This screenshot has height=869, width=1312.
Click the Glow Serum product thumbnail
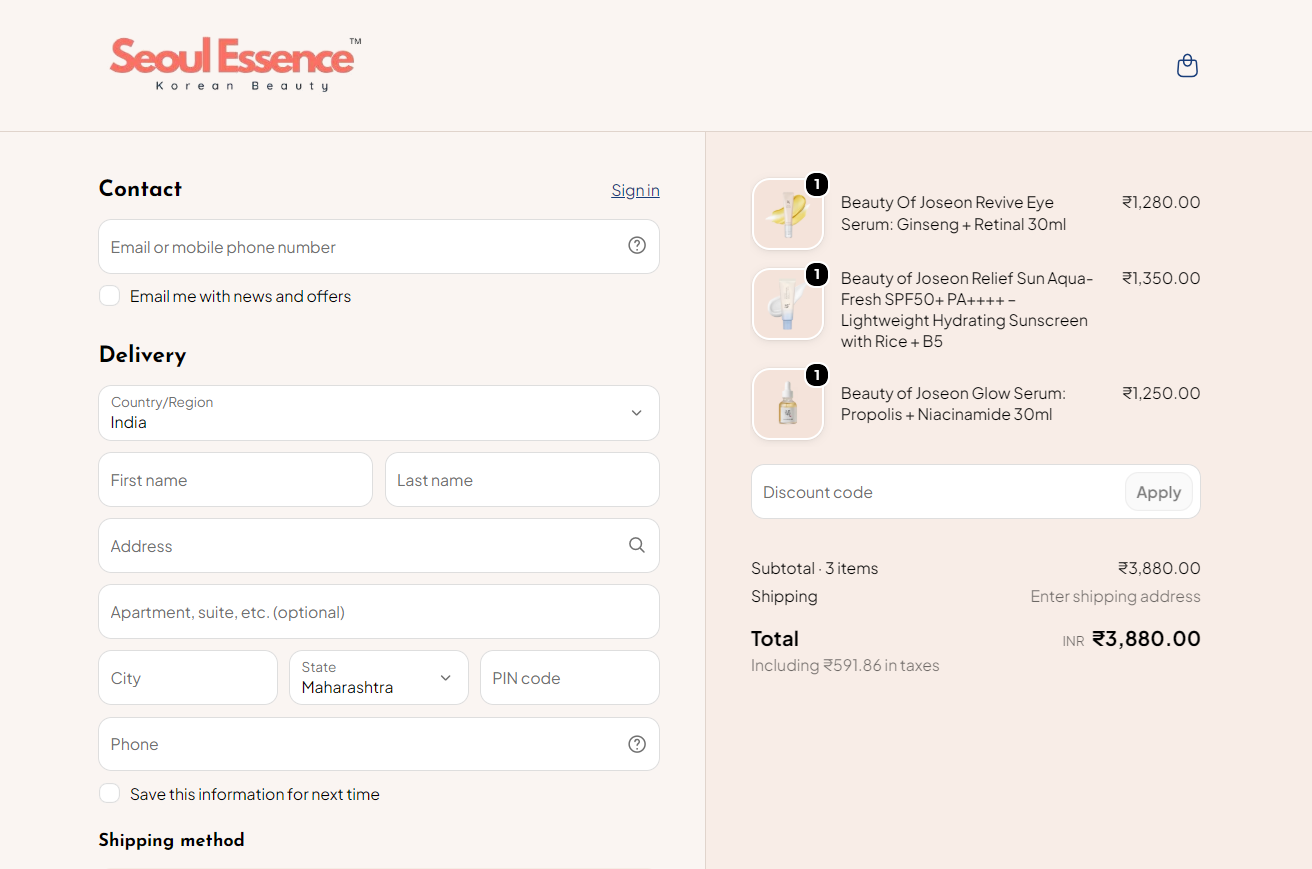788,404
